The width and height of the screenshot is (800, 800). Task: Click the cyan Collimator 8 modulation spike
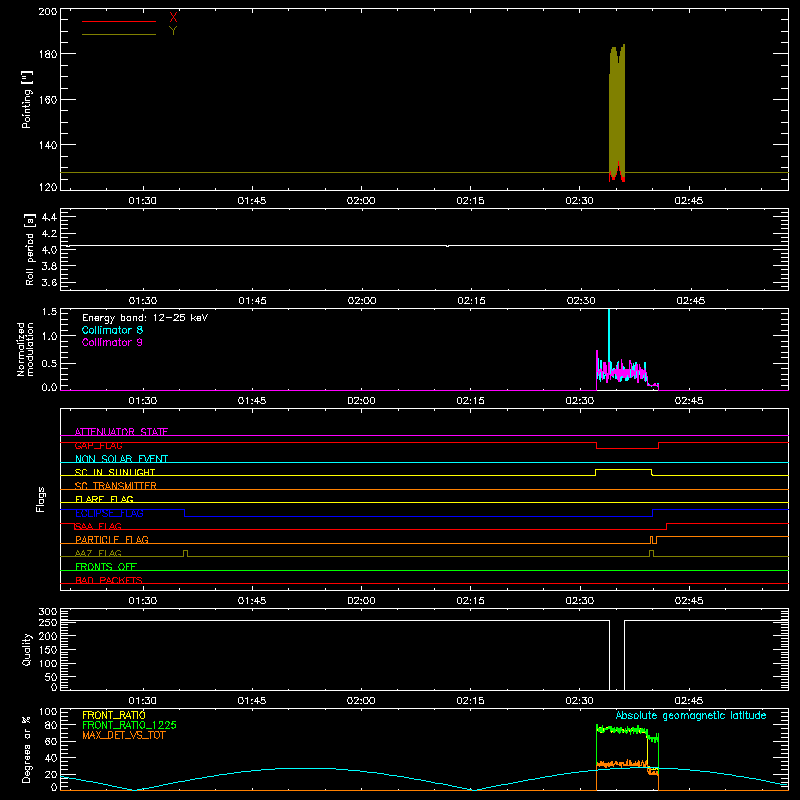pos(609,337)
